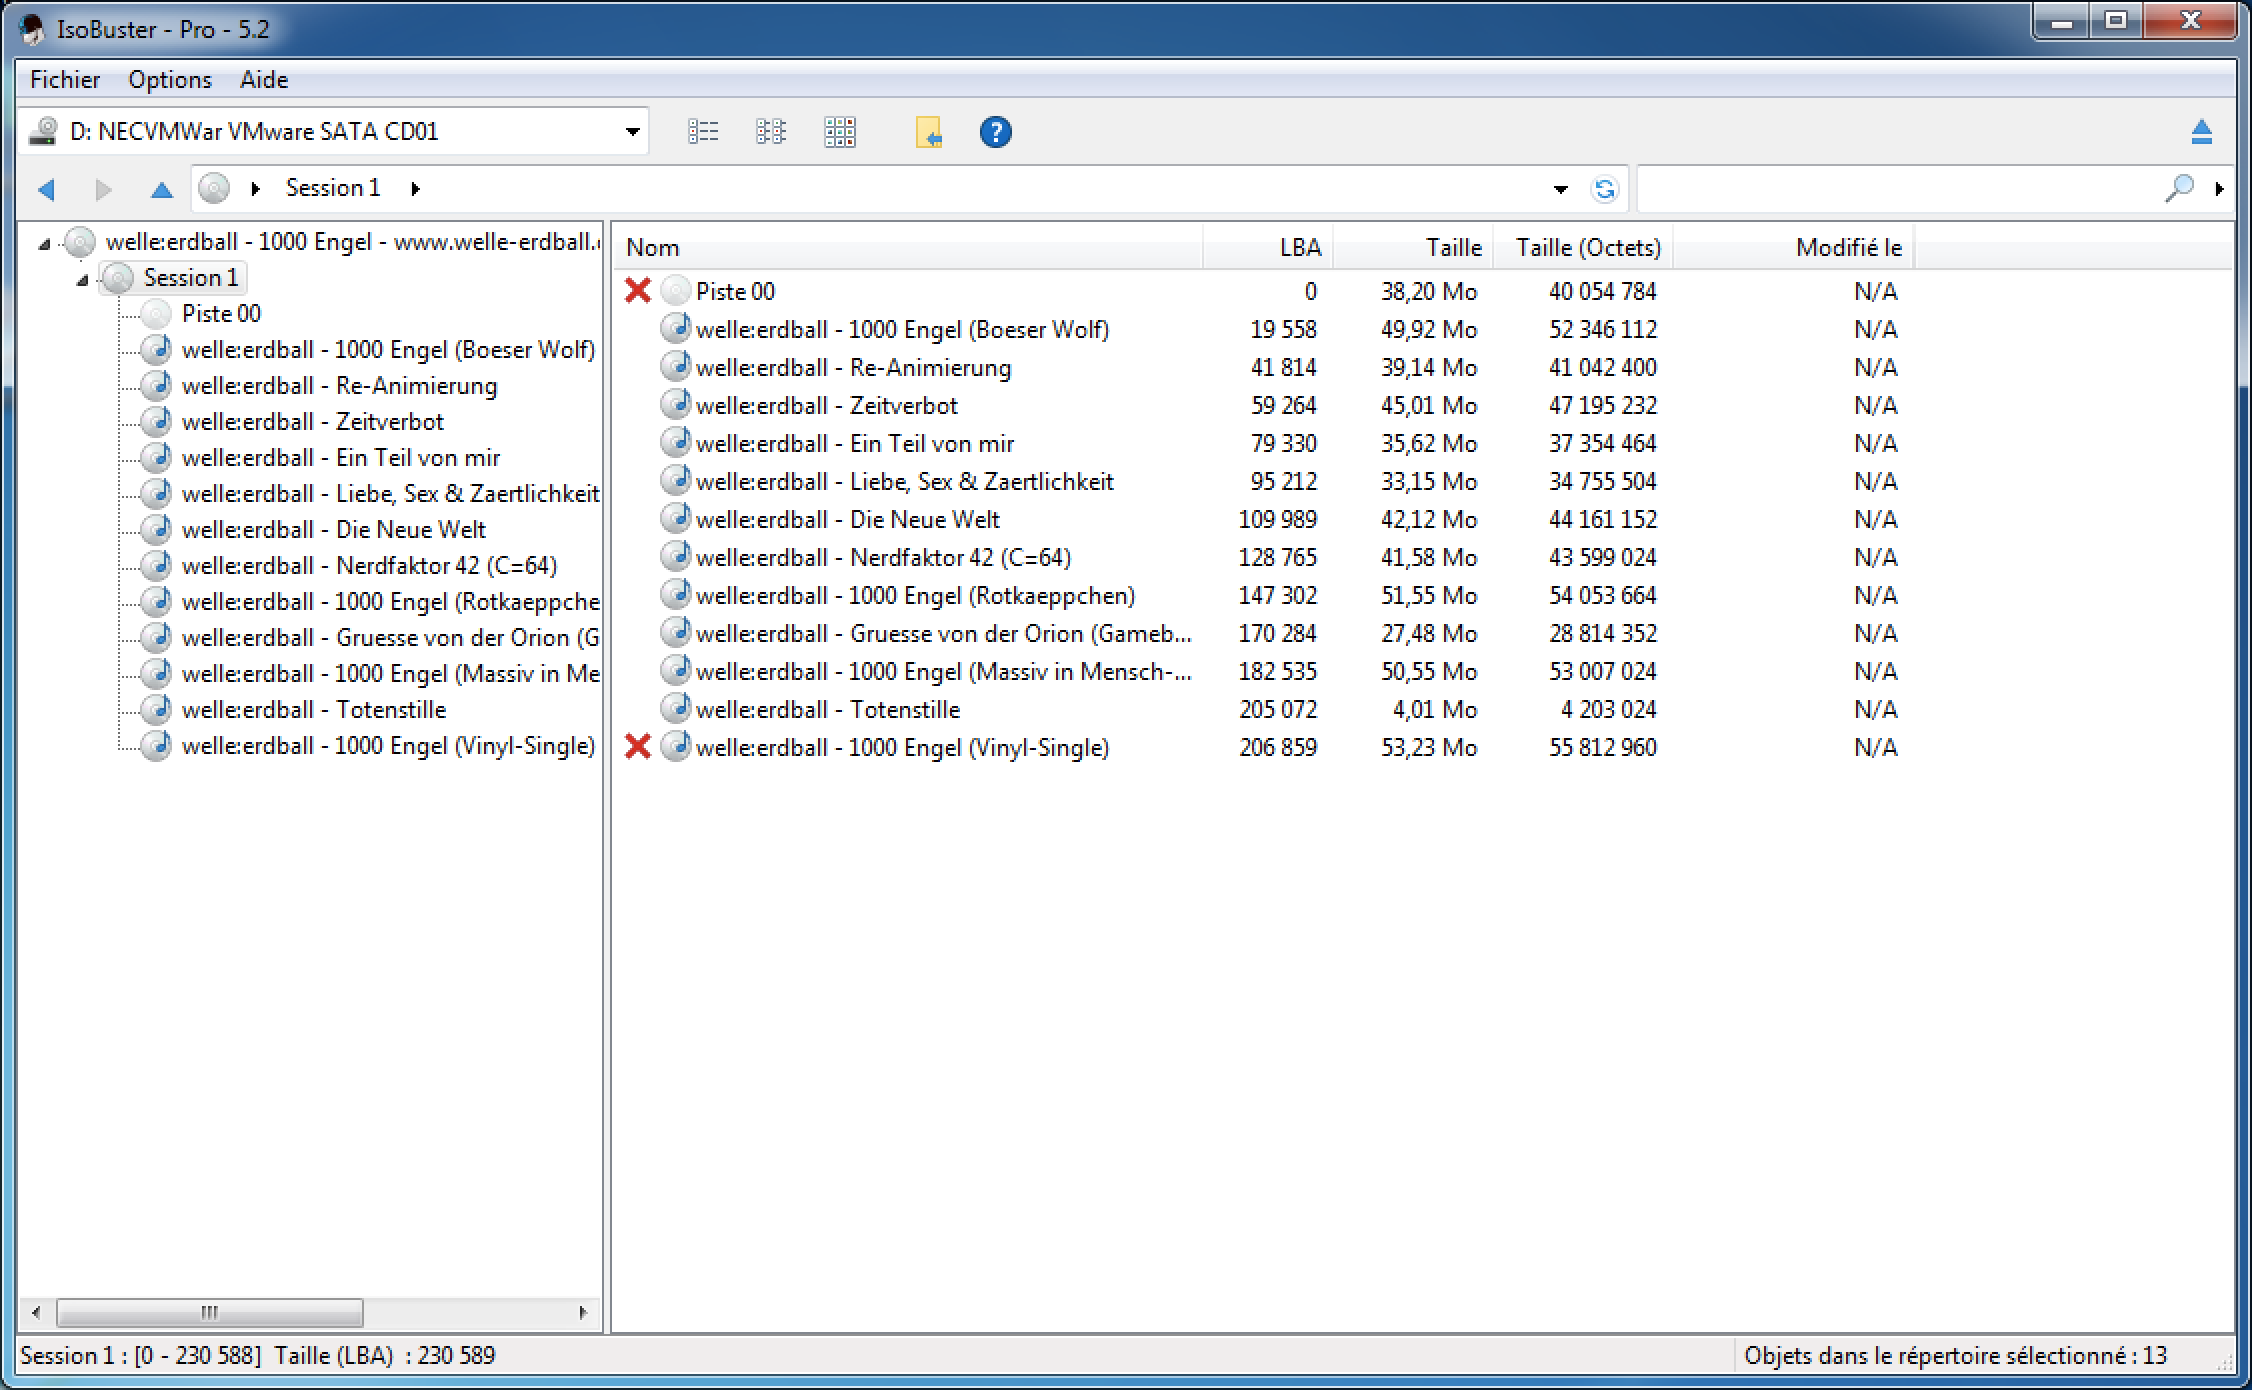Click the audio track icon for Re-Animierung in the list
2252x1390 pixels.
click(x=675, y=367)
